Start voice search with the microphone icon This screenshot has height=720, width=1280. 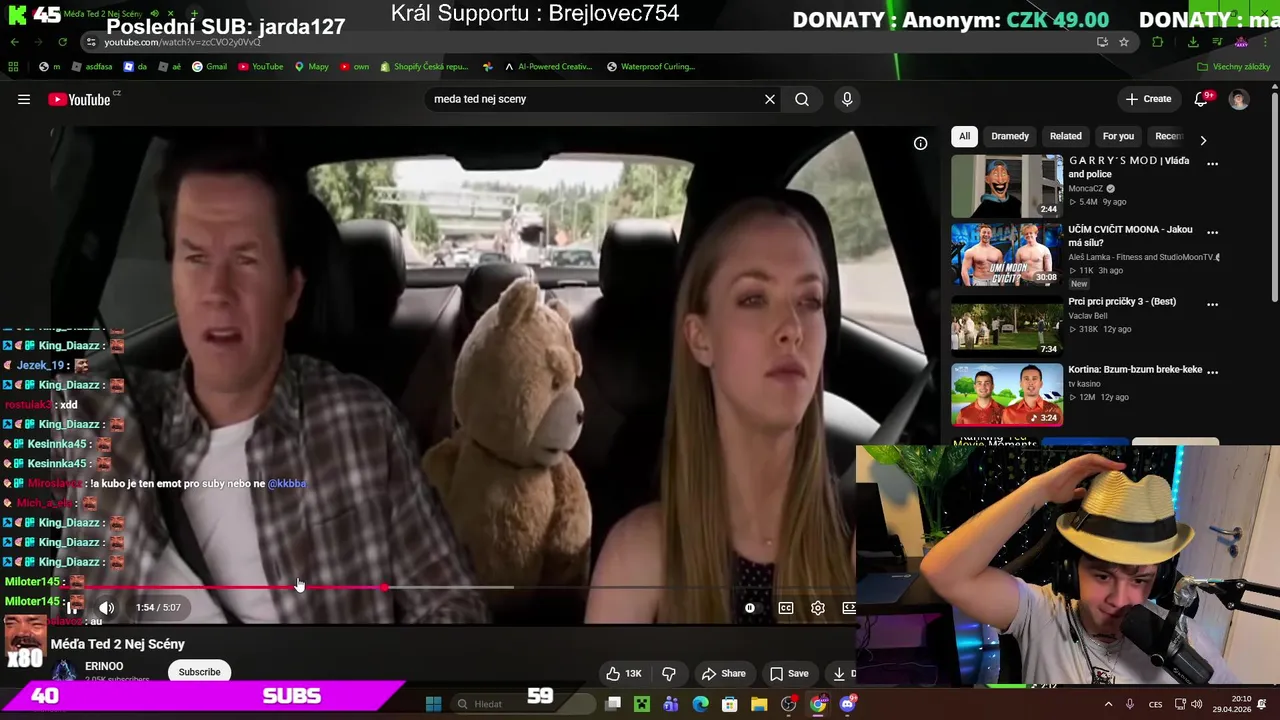pos(847,99)
